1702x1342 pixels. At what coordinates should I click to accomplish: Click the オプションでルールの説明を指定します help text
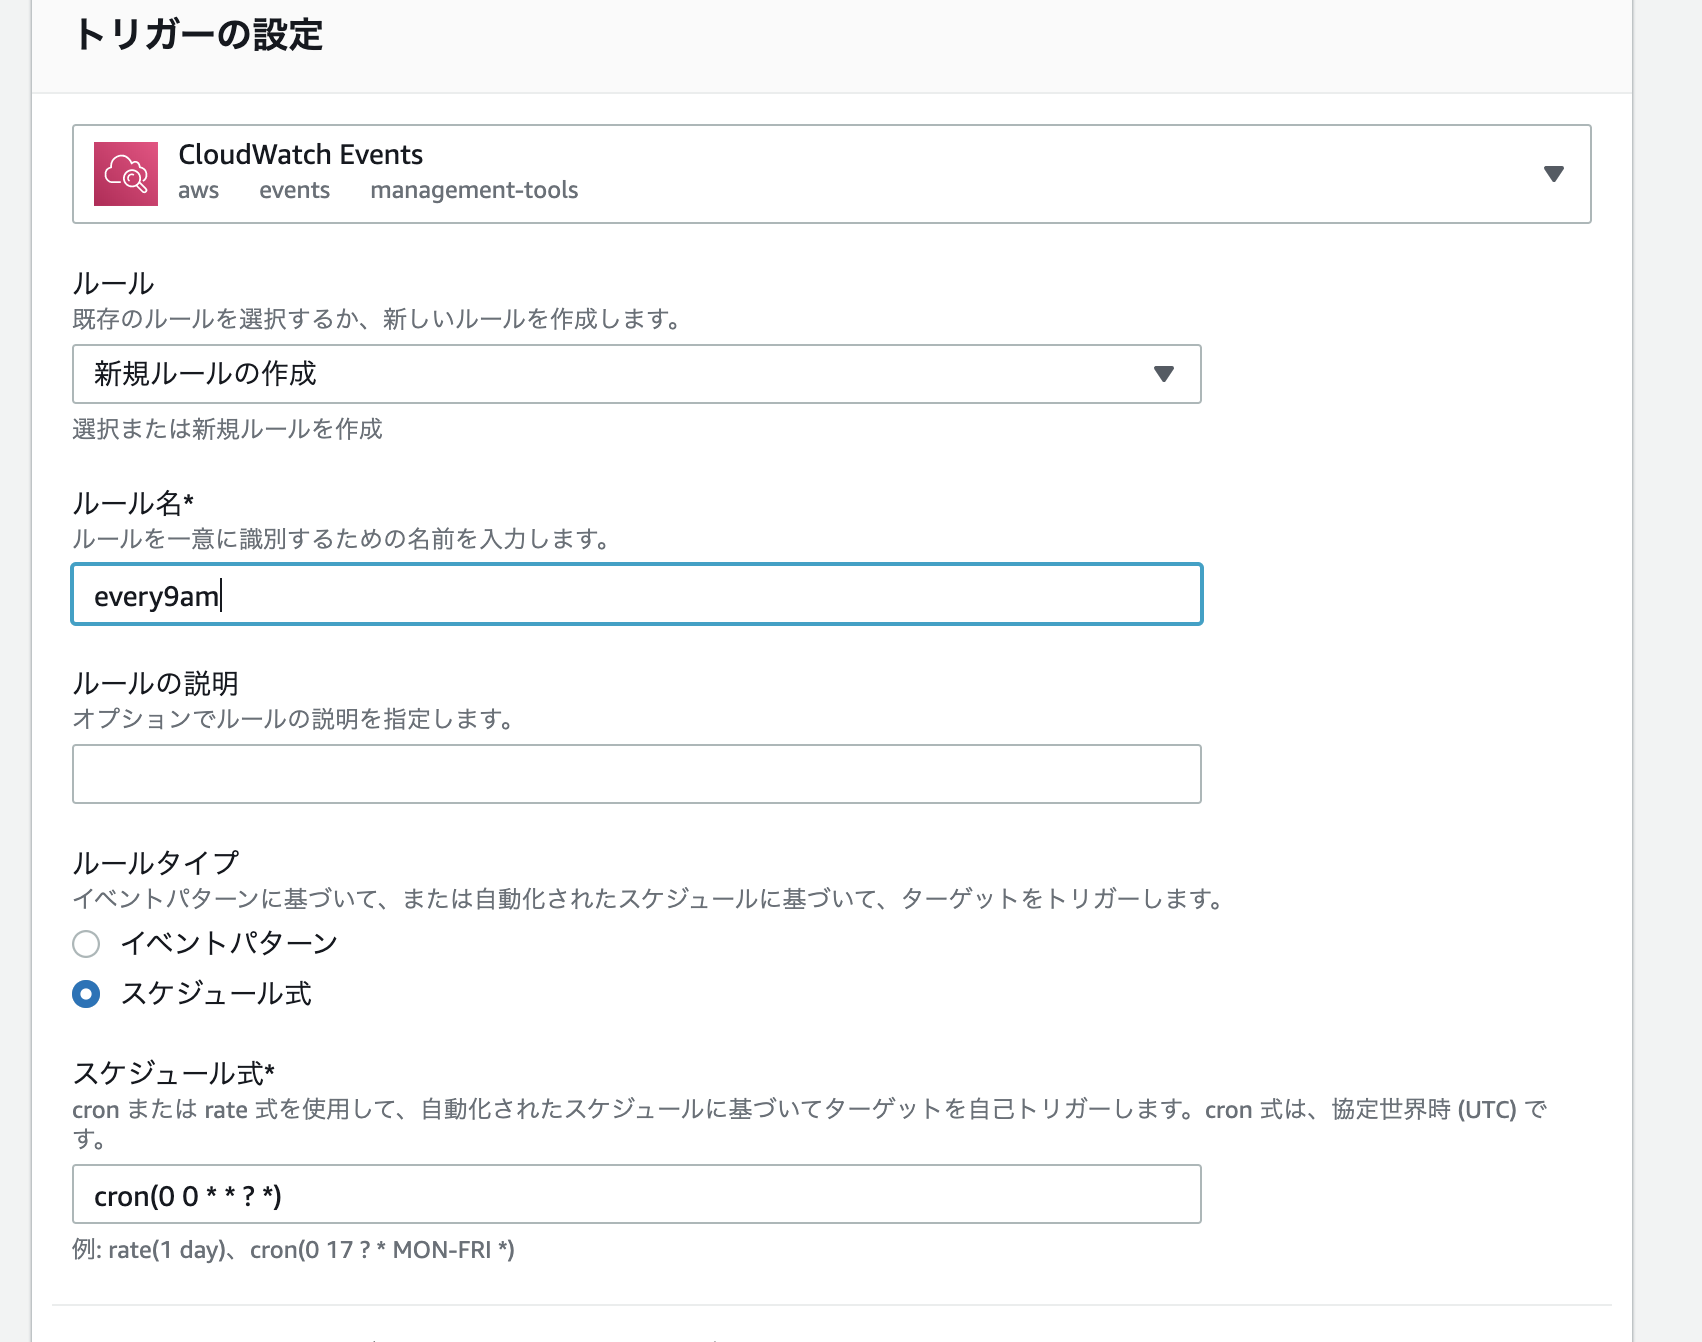(293, 719)
